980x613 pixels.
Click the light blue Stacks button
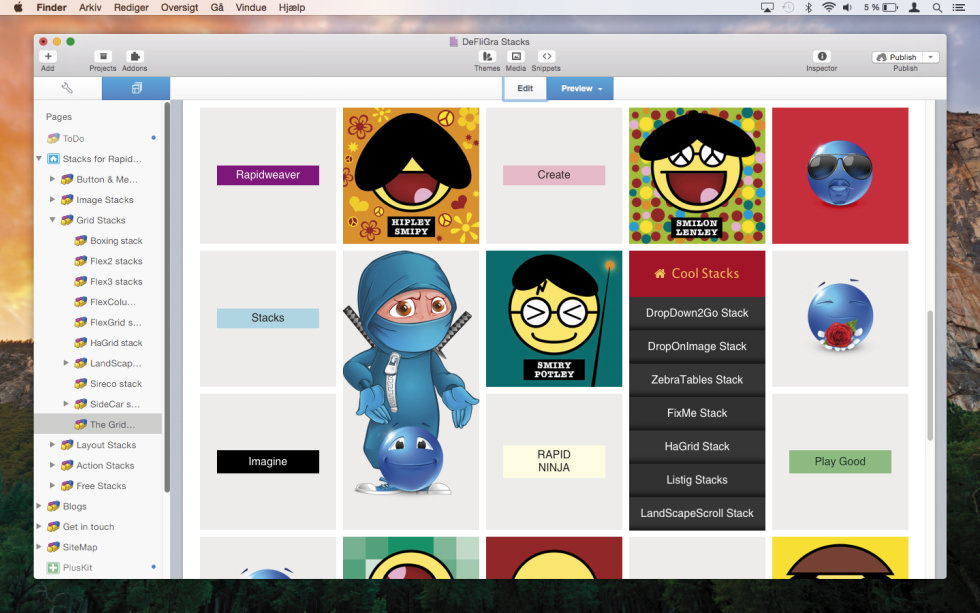point(268,318)
